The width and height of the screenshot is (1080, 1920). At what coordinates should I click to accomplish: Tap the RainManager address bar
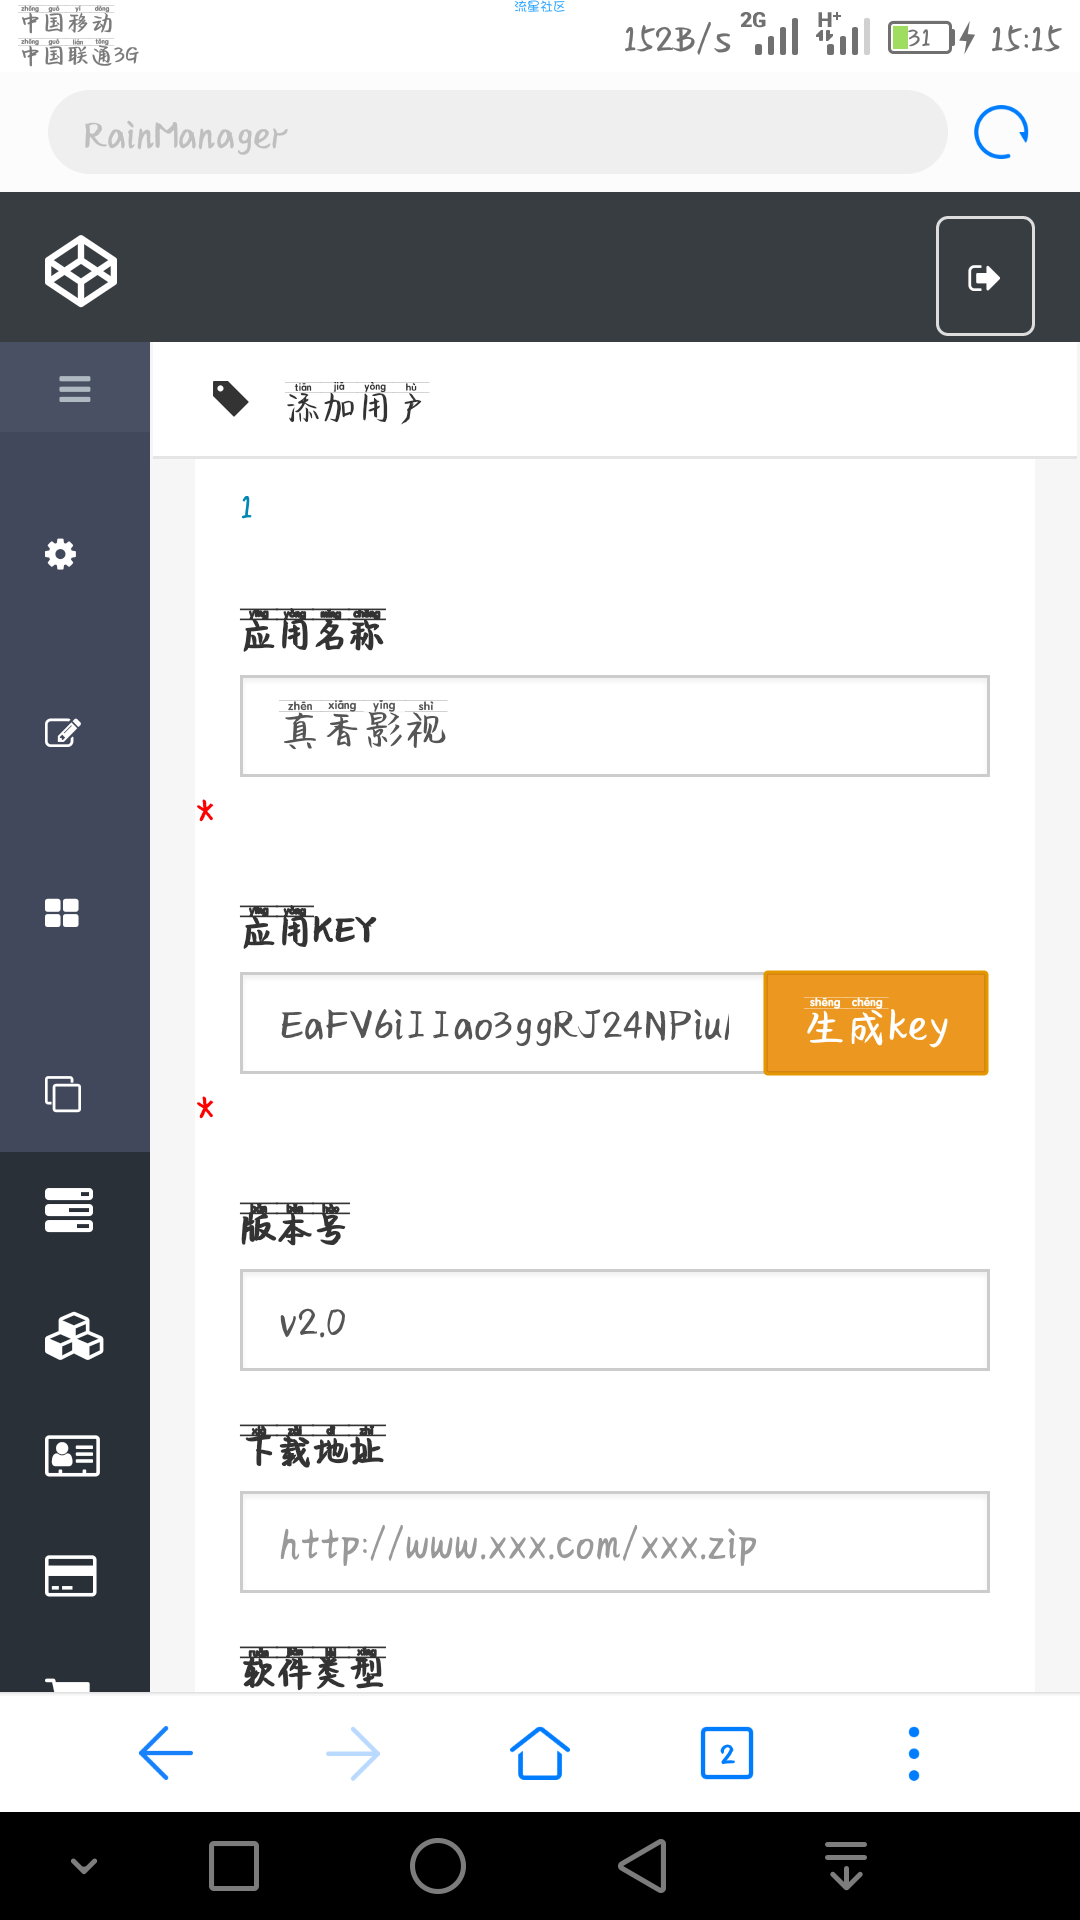498,132
